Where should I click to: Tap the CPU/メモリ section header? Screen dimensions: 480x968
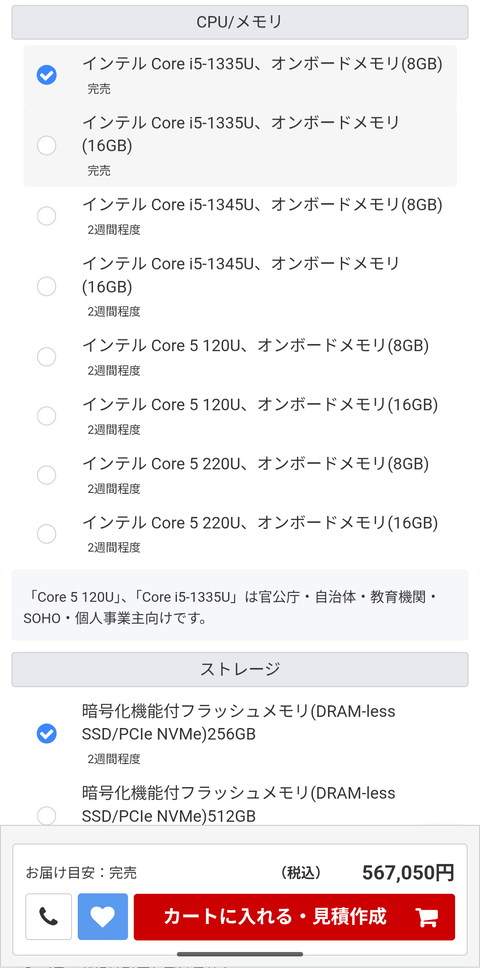pyautogui.click(x=240, y=22)
